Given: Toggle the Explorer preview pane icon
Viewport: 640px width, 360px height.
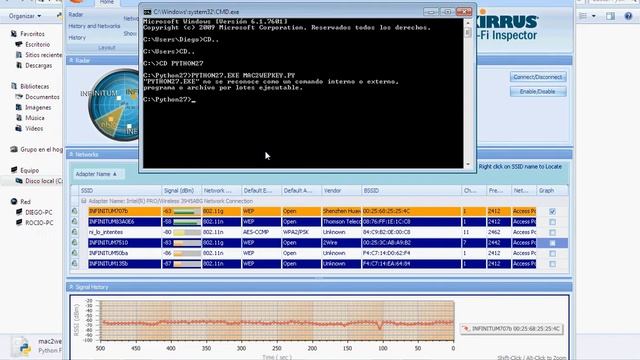Looking at the screenshot, I should pos(610,16).
